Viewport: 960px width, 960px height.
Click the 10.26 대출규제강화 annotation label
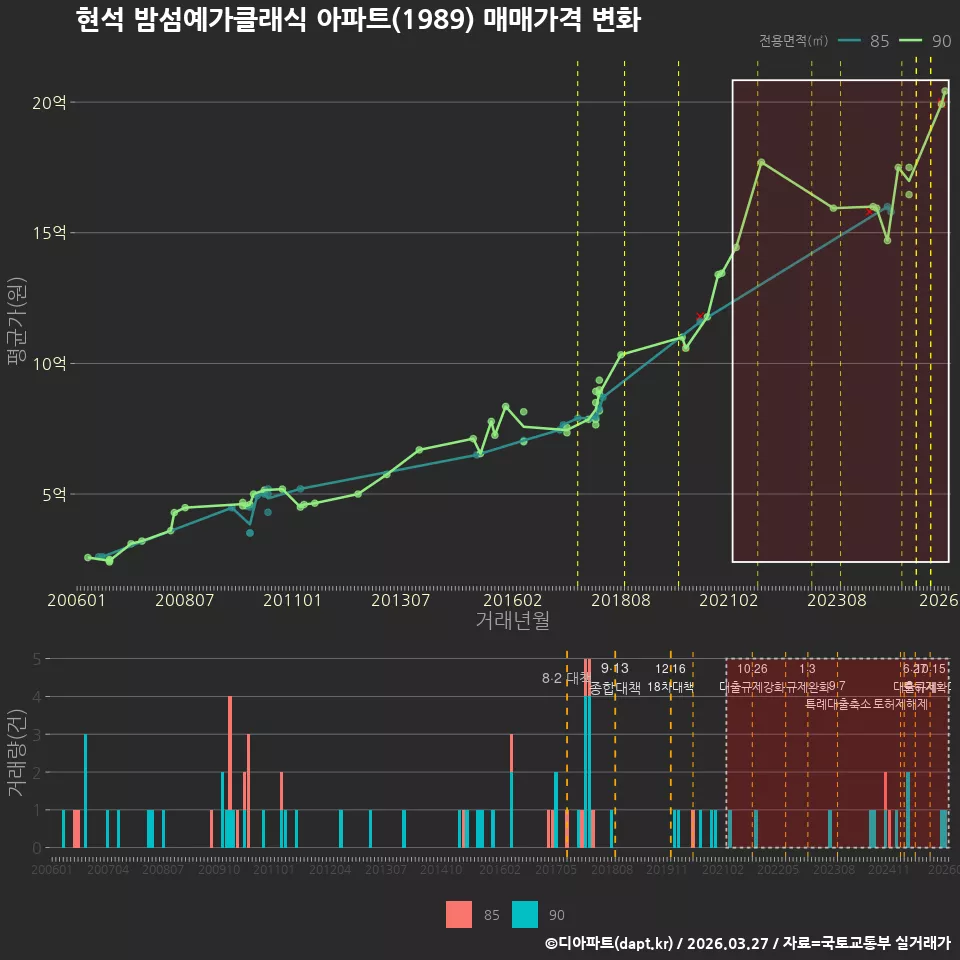(x=752, y=678)
